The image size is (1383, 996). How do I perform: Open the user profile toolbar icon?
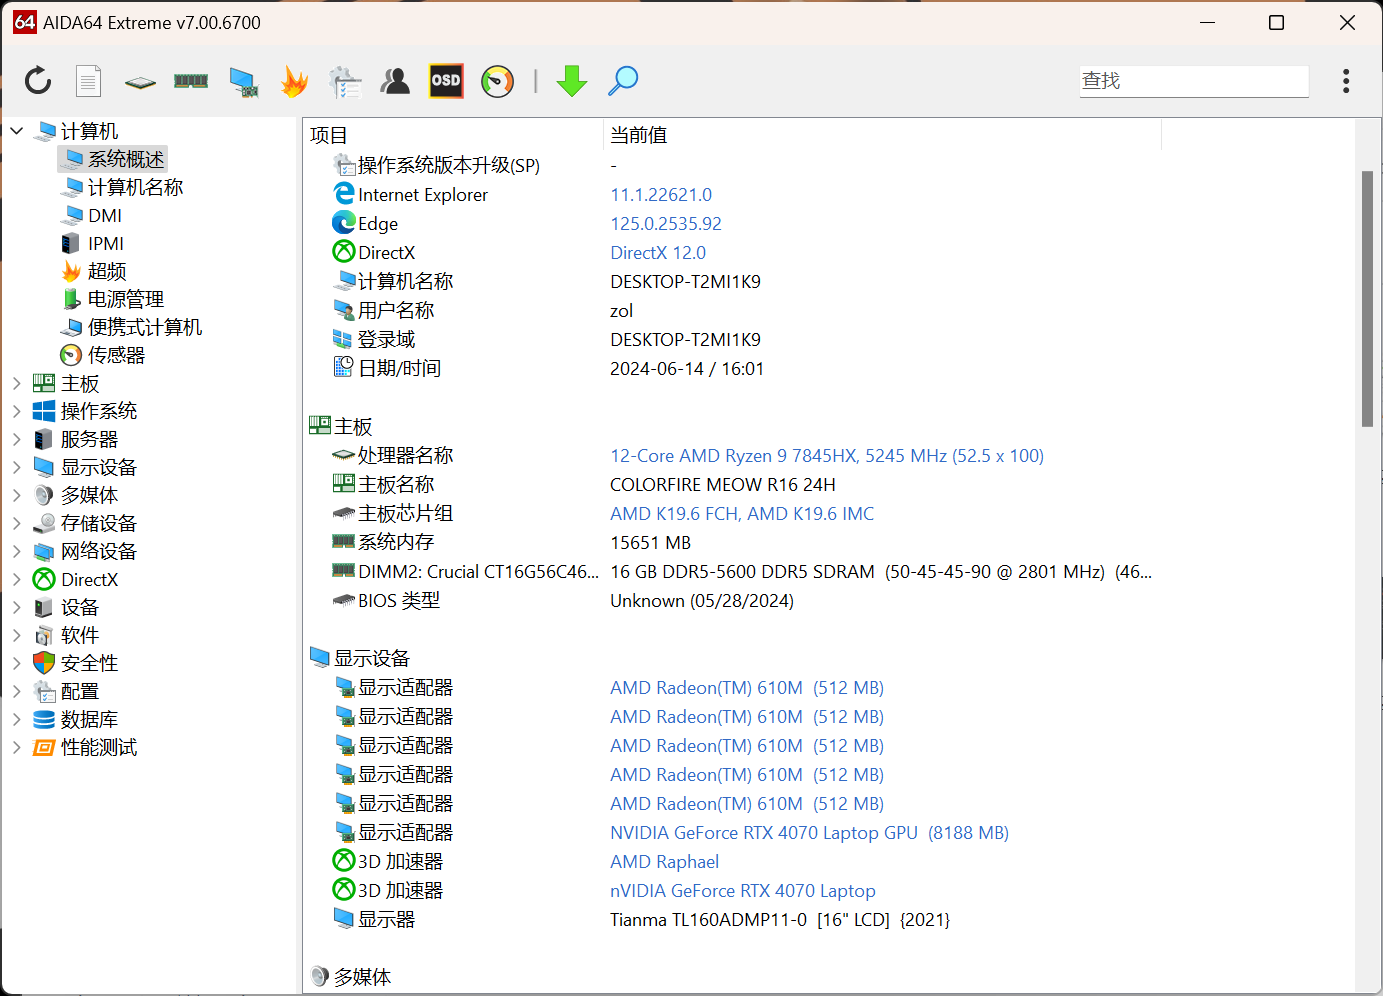point(395,81)
